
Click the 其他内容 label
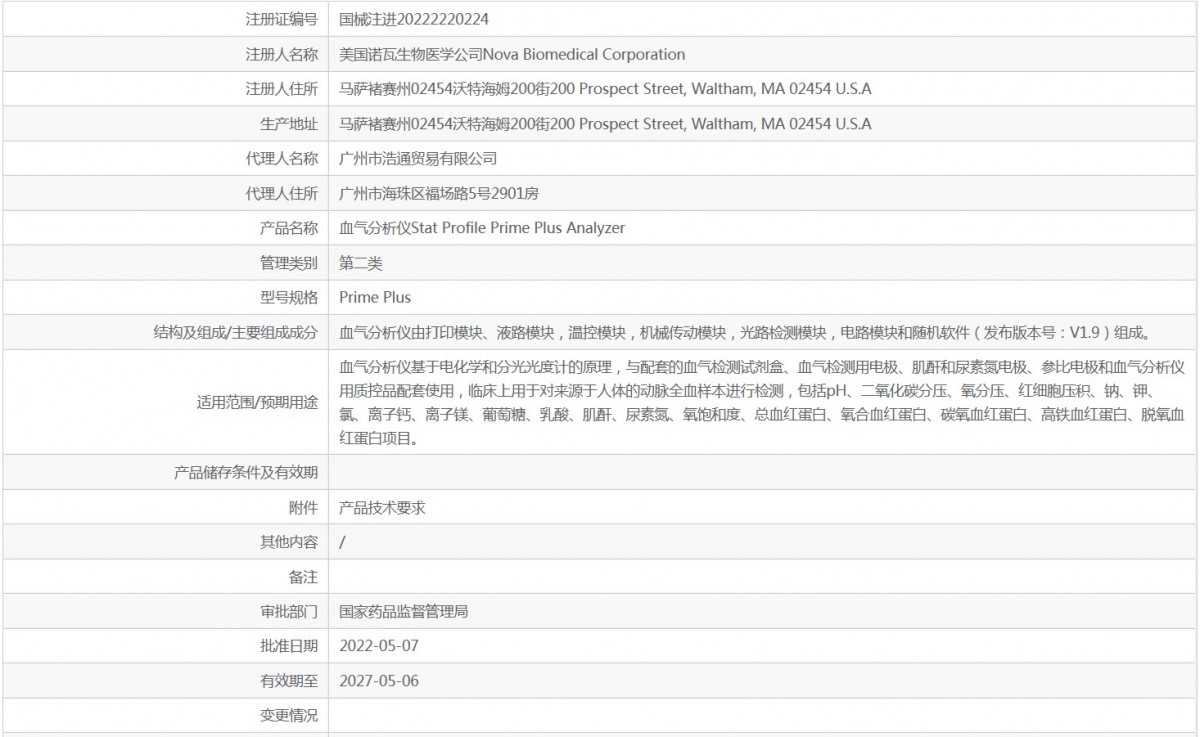click(288, 541)
